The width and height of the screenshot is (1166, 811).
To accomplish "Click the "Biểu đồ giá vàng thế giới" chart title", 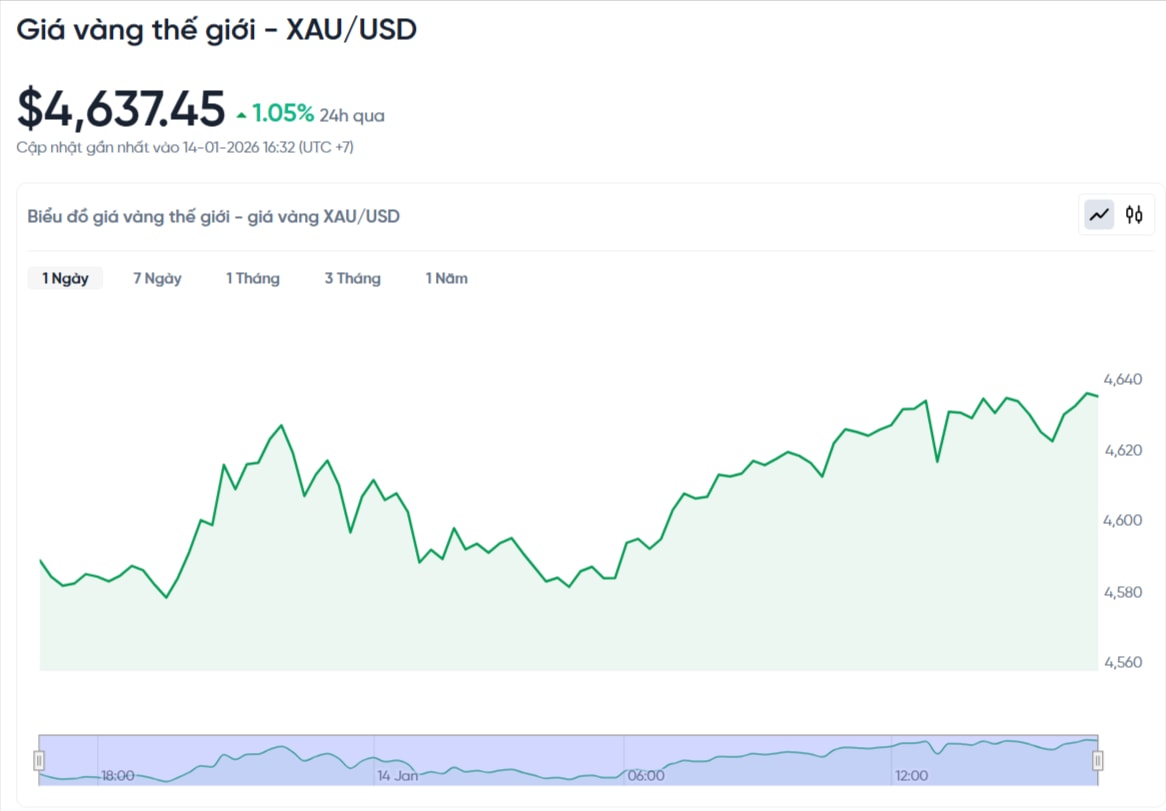I will (214, 216).
